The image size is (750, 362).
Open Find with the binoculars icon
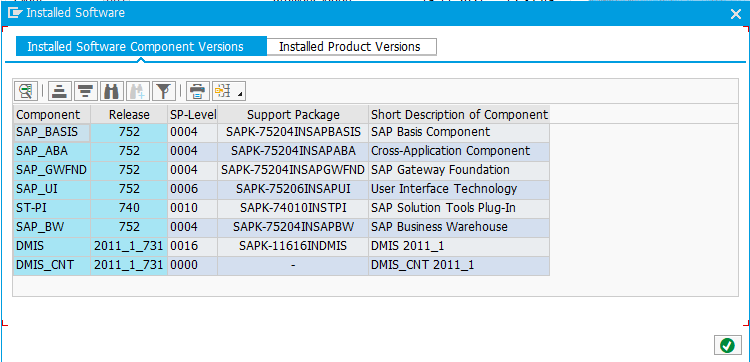point(111,90)
